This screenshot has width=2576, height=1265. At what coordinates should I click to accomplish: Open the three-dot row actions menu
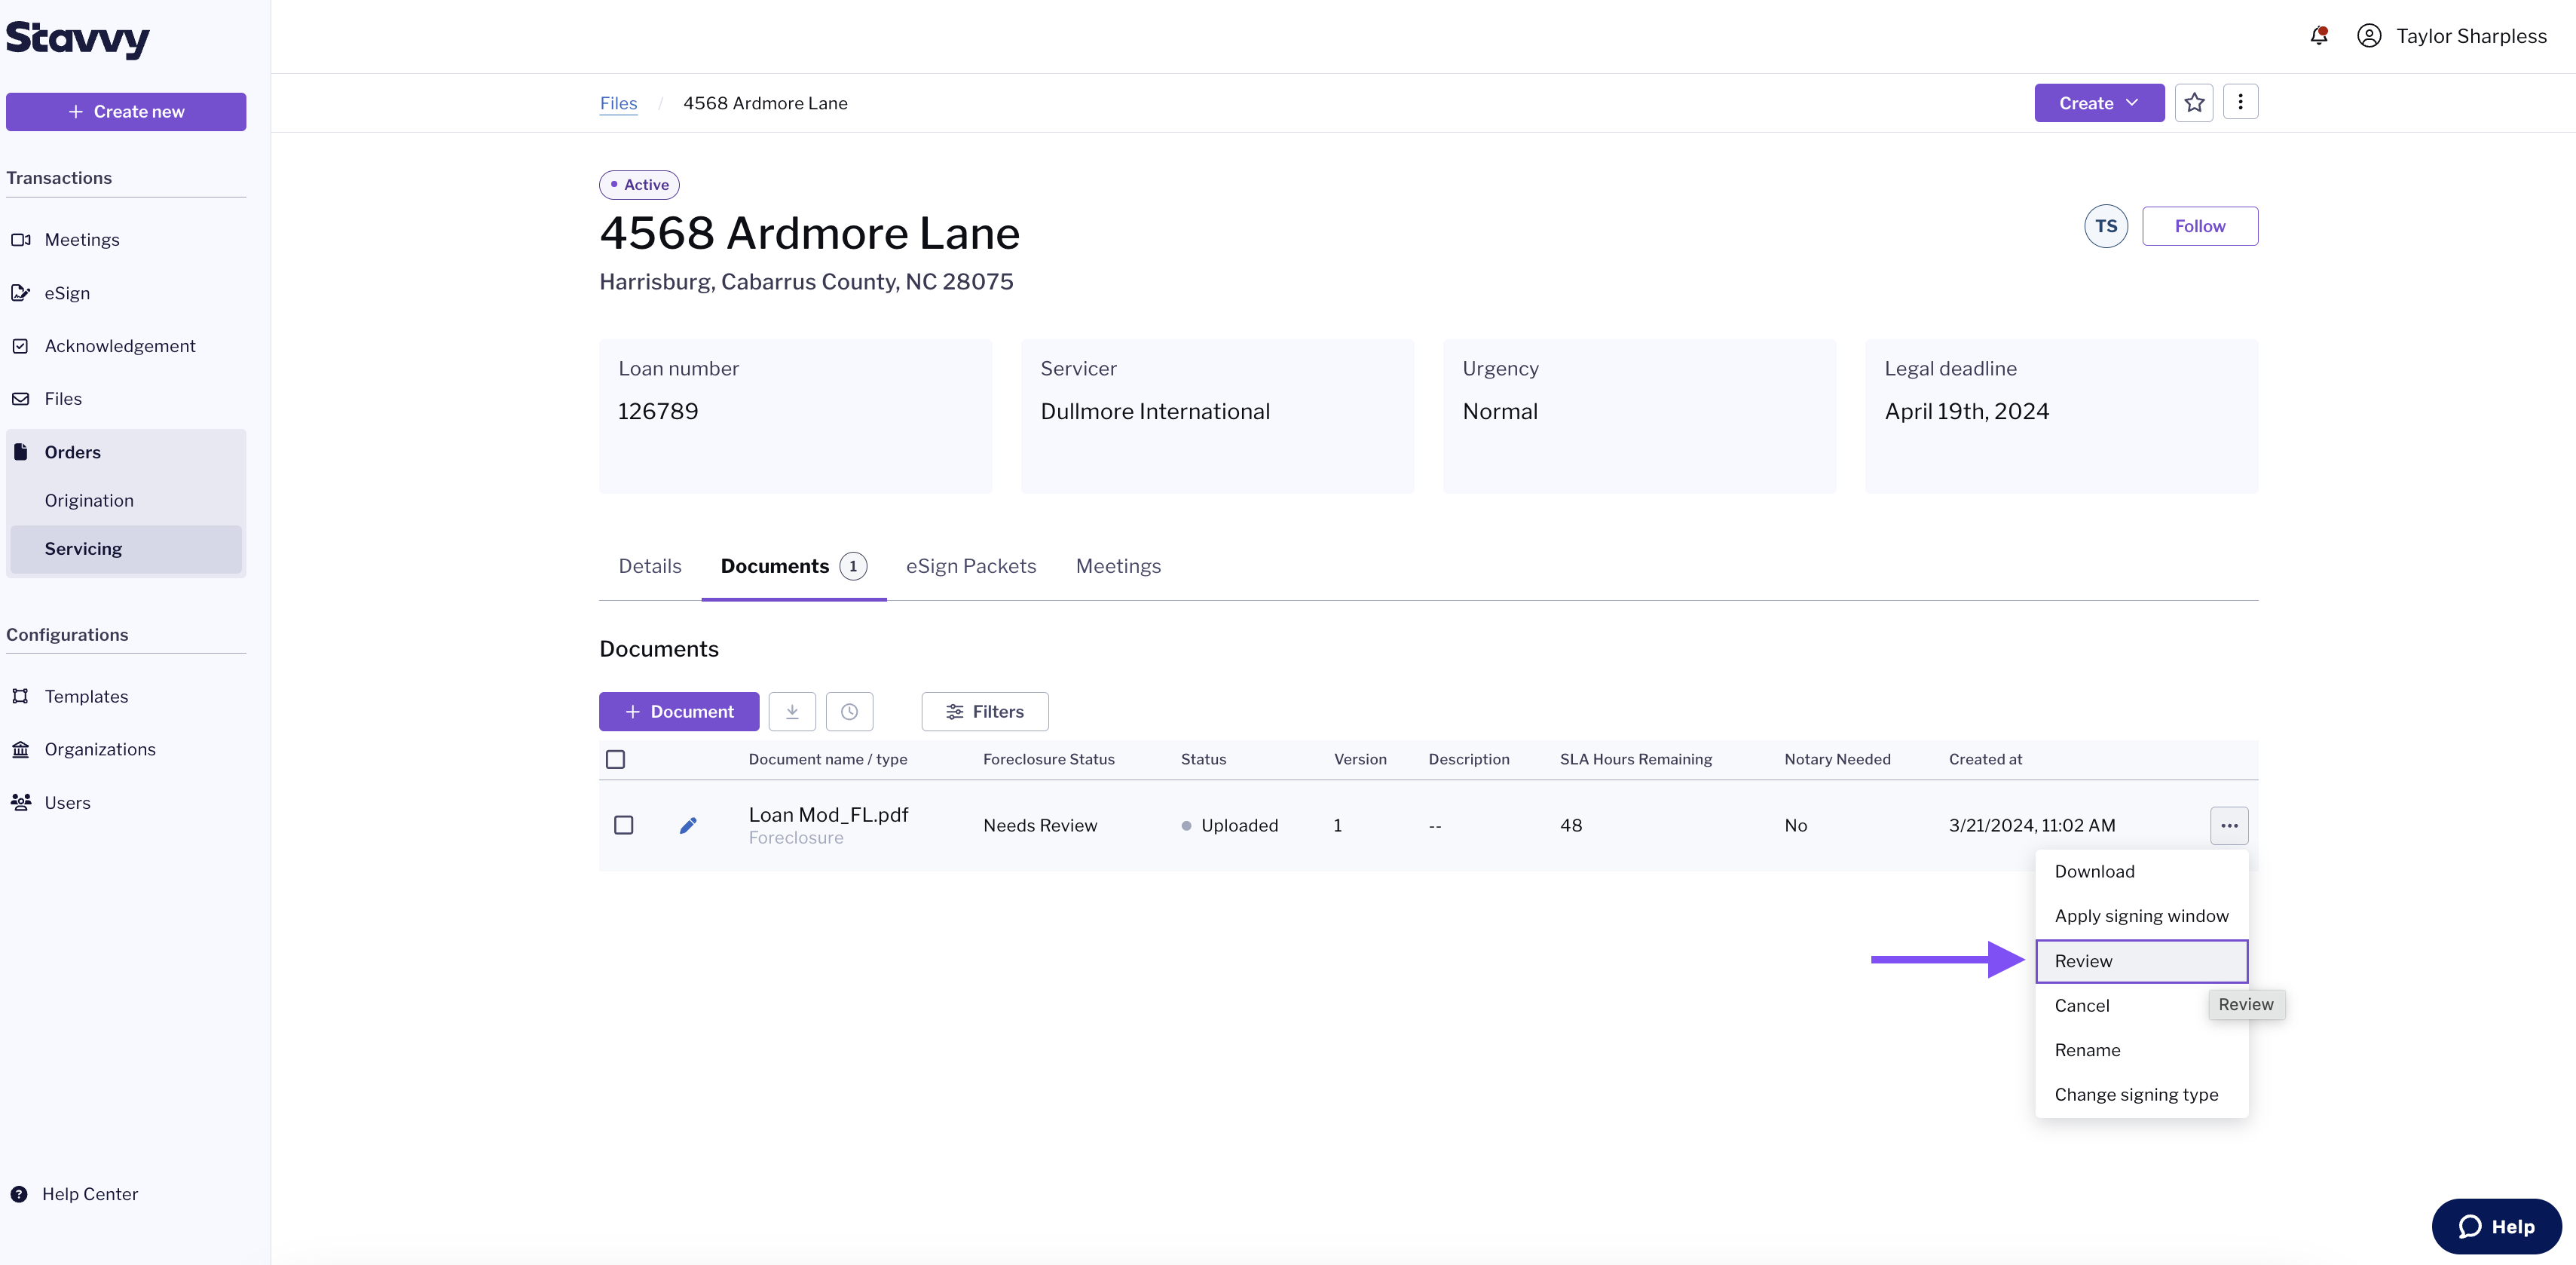(x=2229, y=826)
